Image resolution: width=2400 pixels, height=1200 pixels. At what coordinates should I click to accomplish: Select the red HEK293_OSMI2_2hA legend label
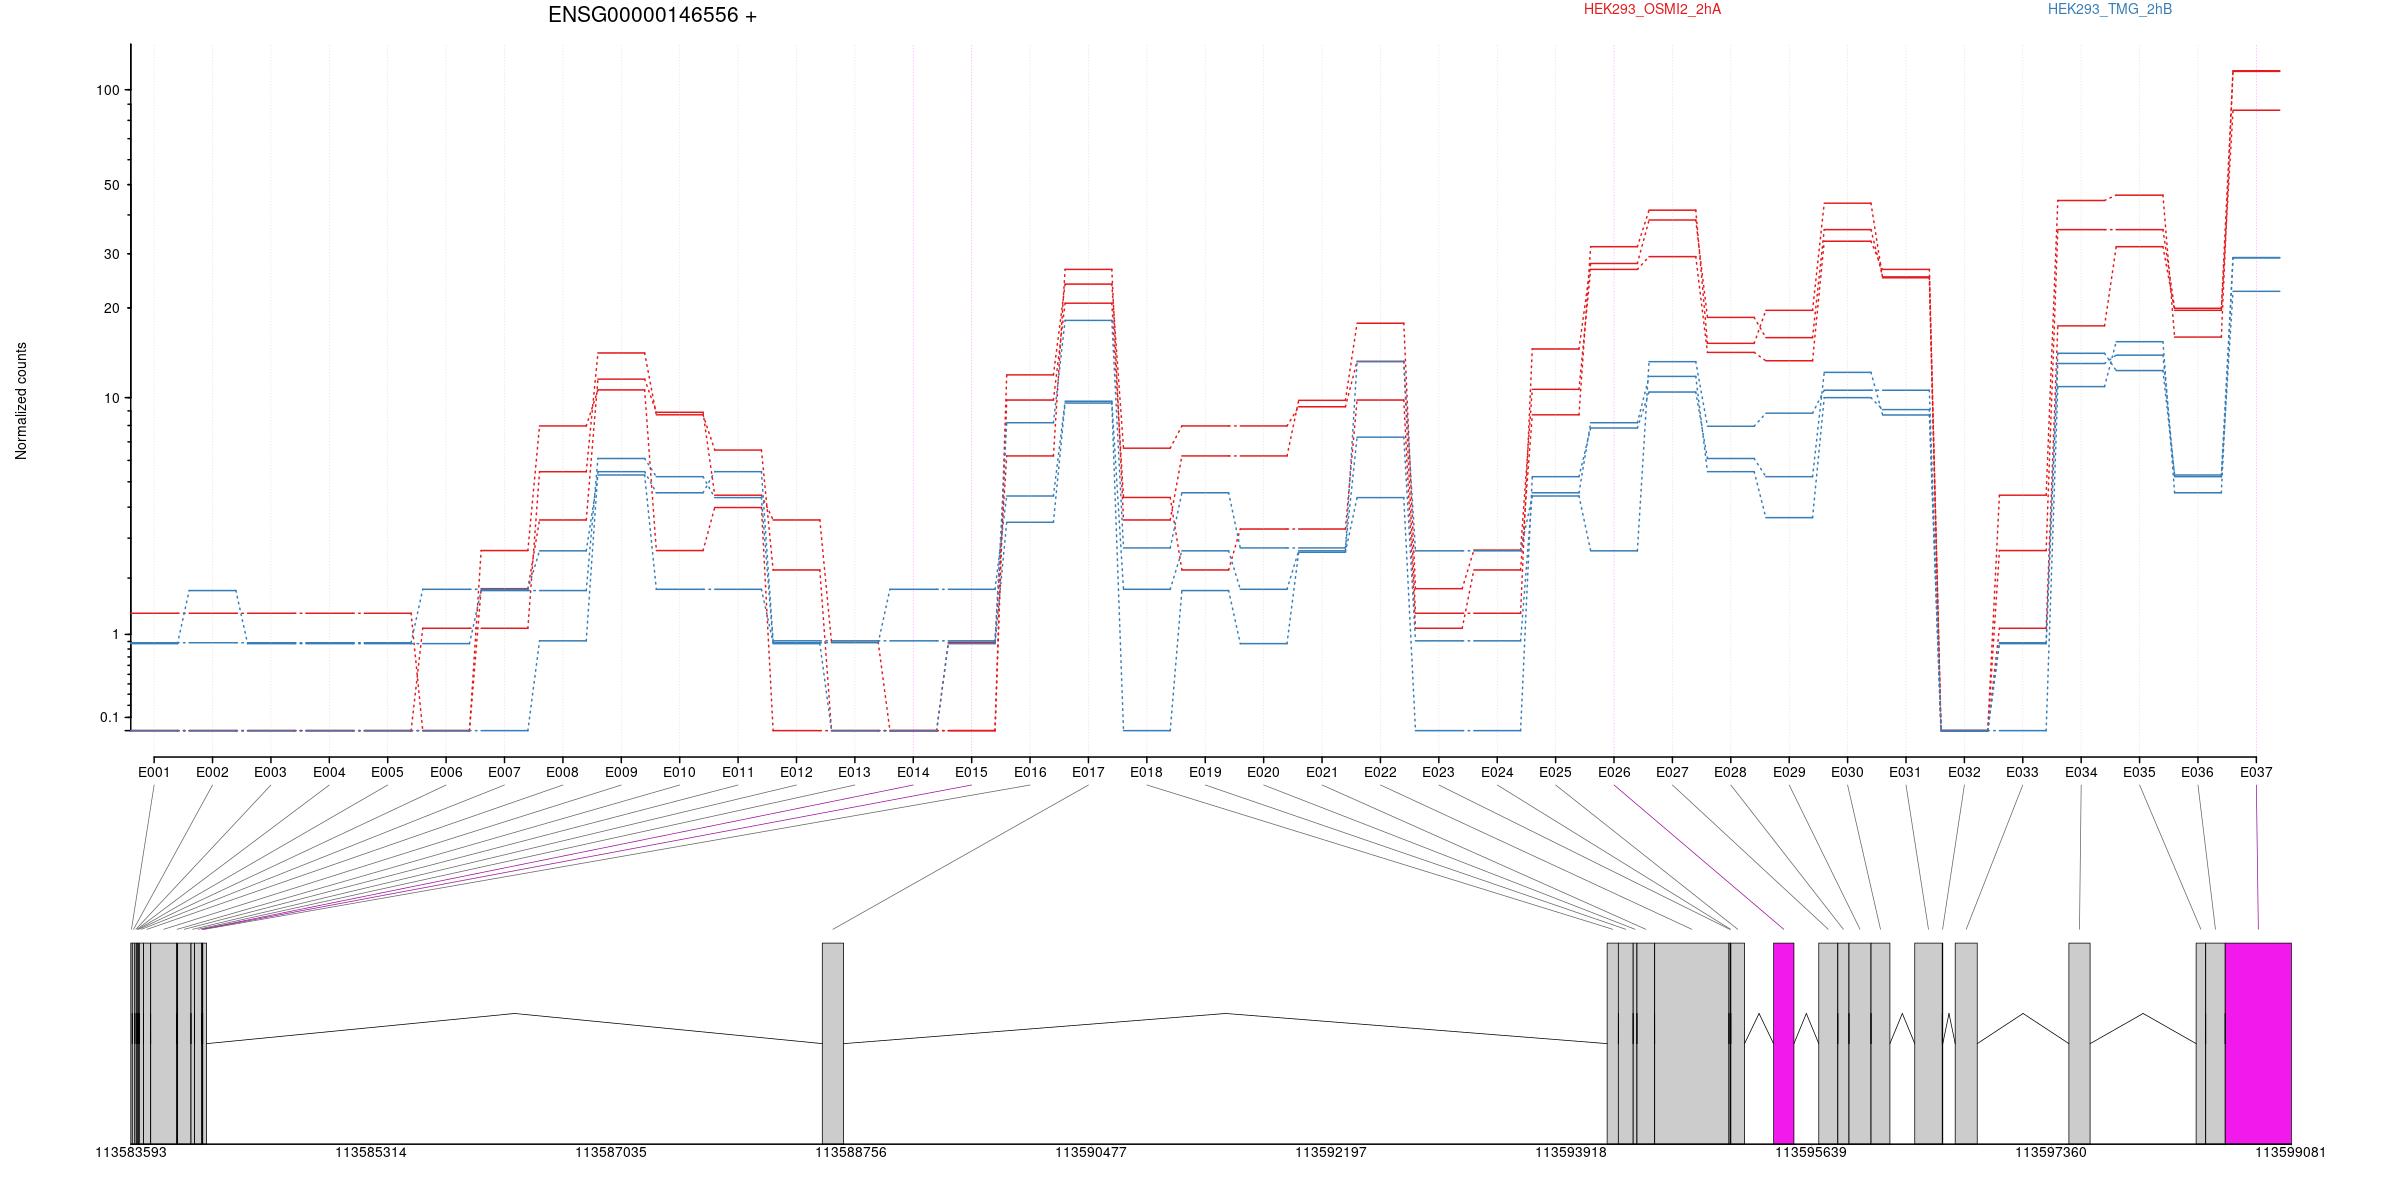tap(1652, 9)
